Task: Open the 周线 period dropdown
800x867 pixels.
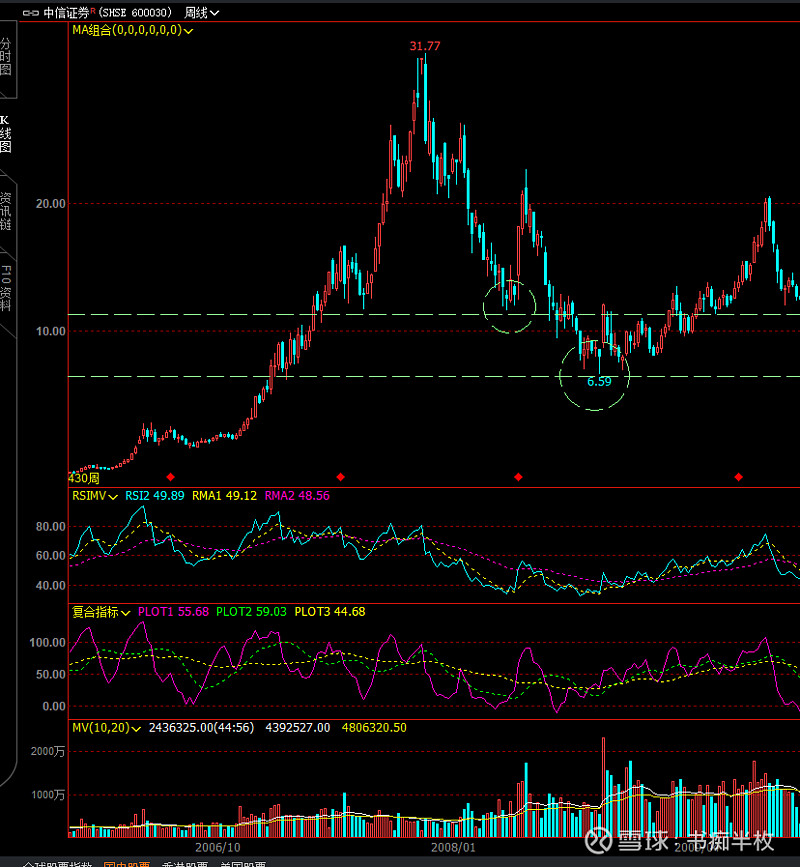Action: (x=201, y=13)
